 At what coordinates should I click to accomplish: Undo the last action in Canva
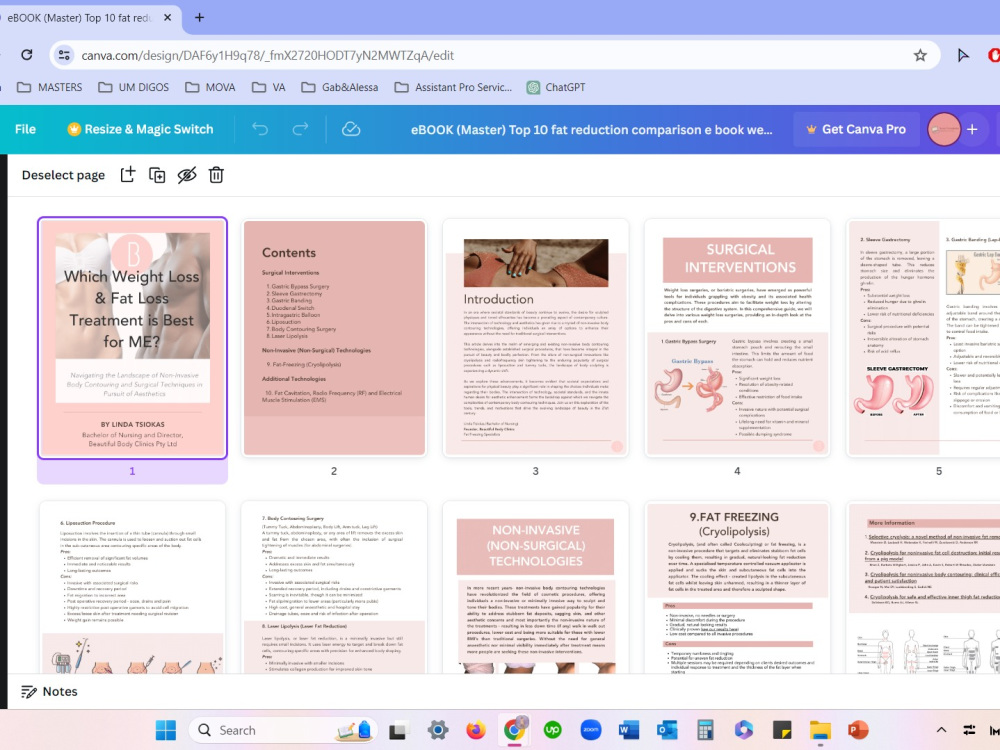point(260,129)
